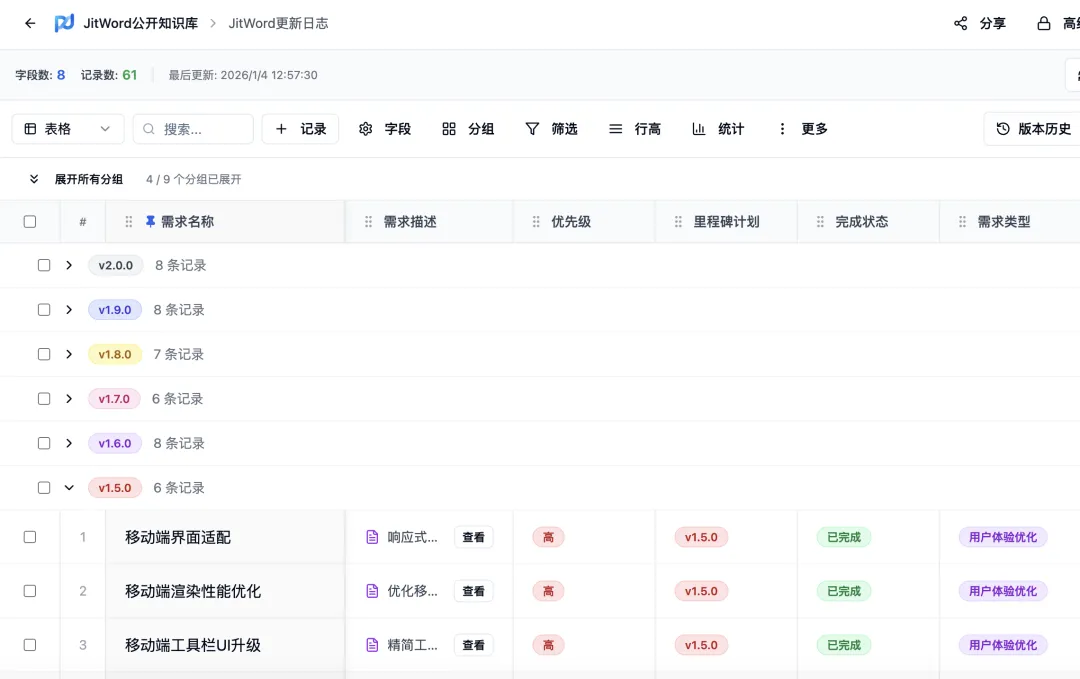Click 8 条记录 text beside v2.0.0
Image resolution: width=1080 pixels, height=679 pixels.
[x=180, y=265]
